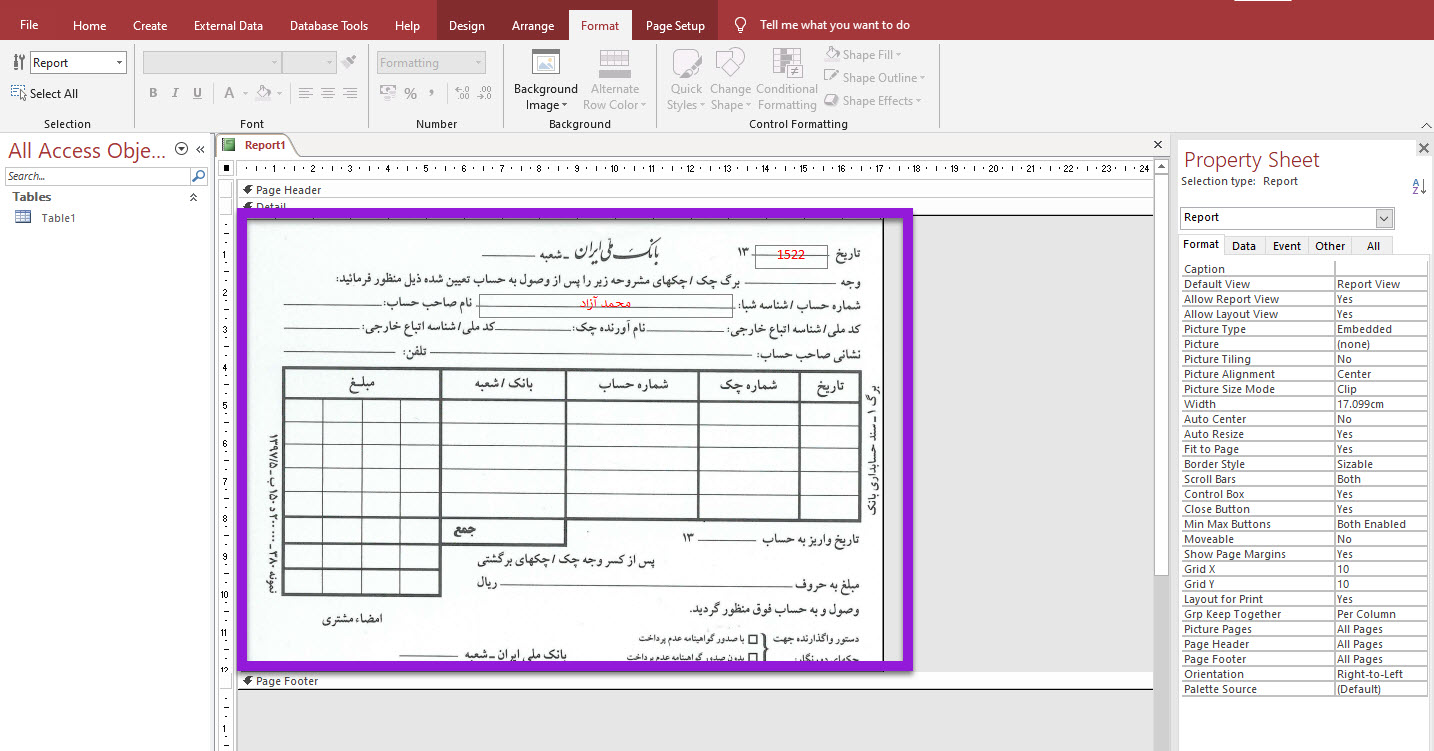Click the Report1 document tab icon
The height and width of the screenshot is (751, 1434).
tap(229, 145)
